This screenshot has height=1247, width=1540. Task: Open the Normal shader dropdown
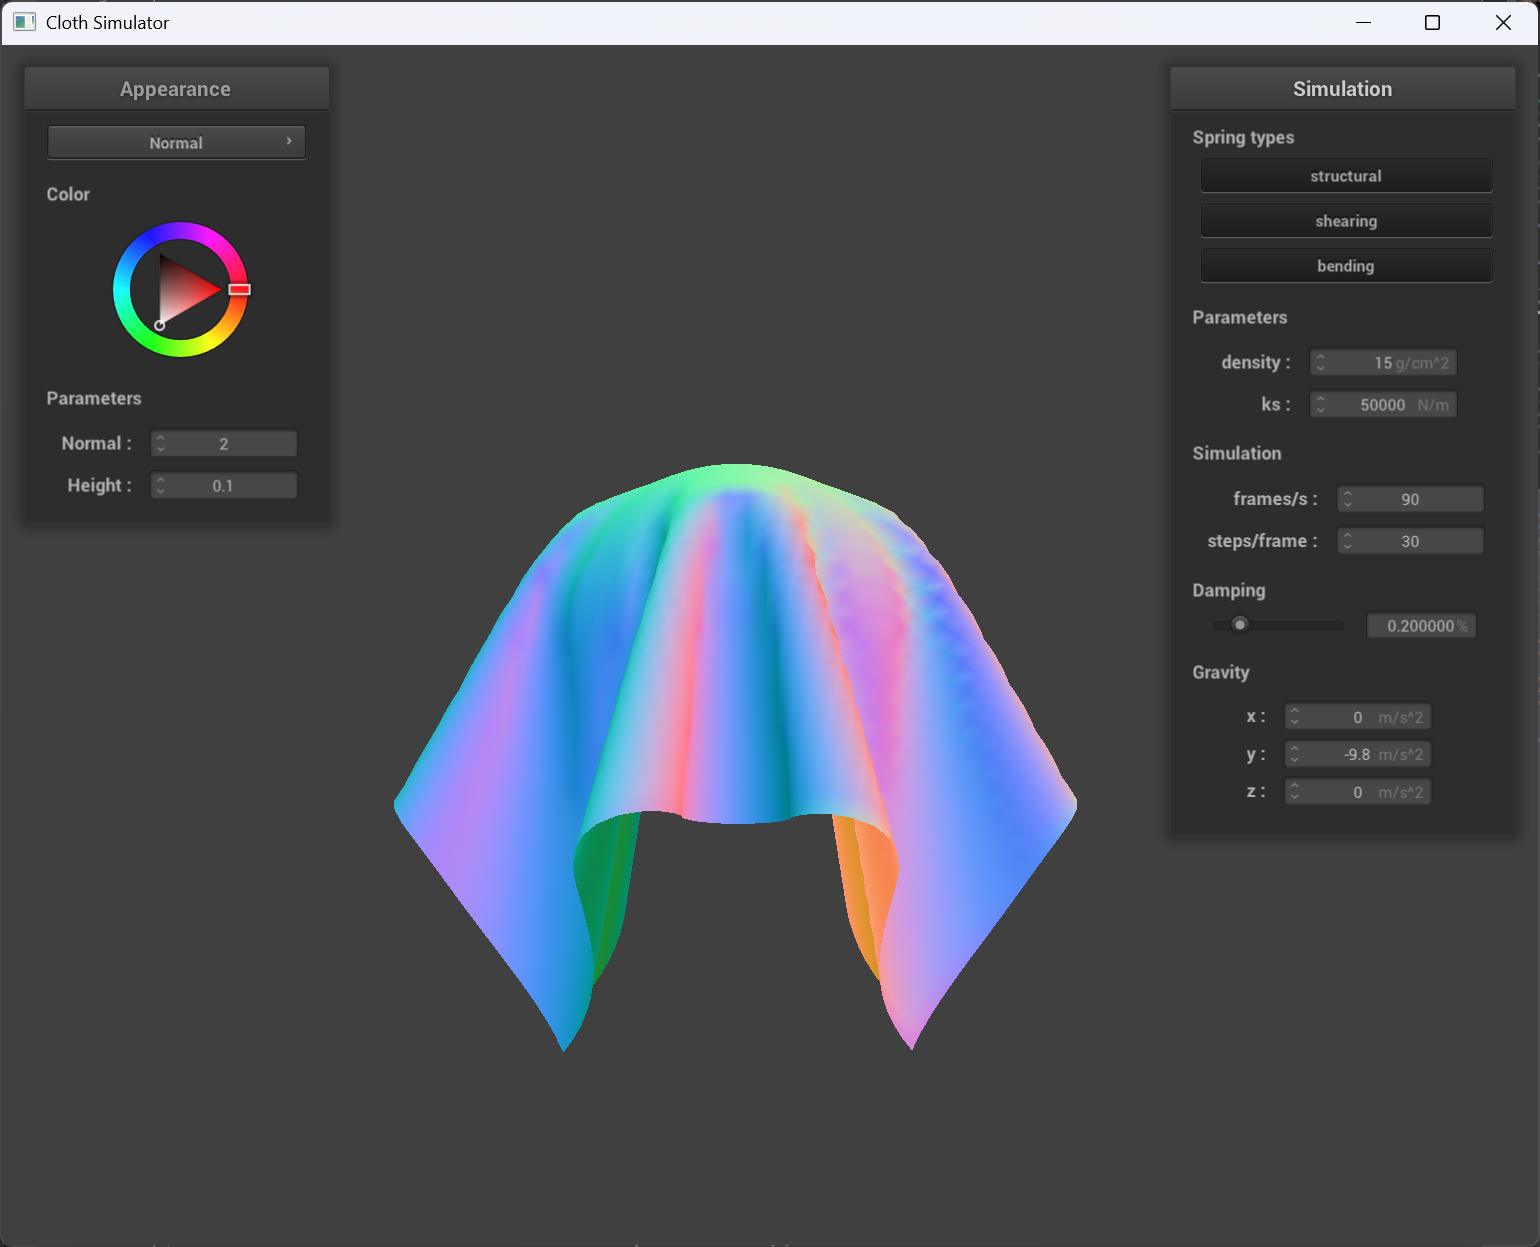click(x=176, y=142)
